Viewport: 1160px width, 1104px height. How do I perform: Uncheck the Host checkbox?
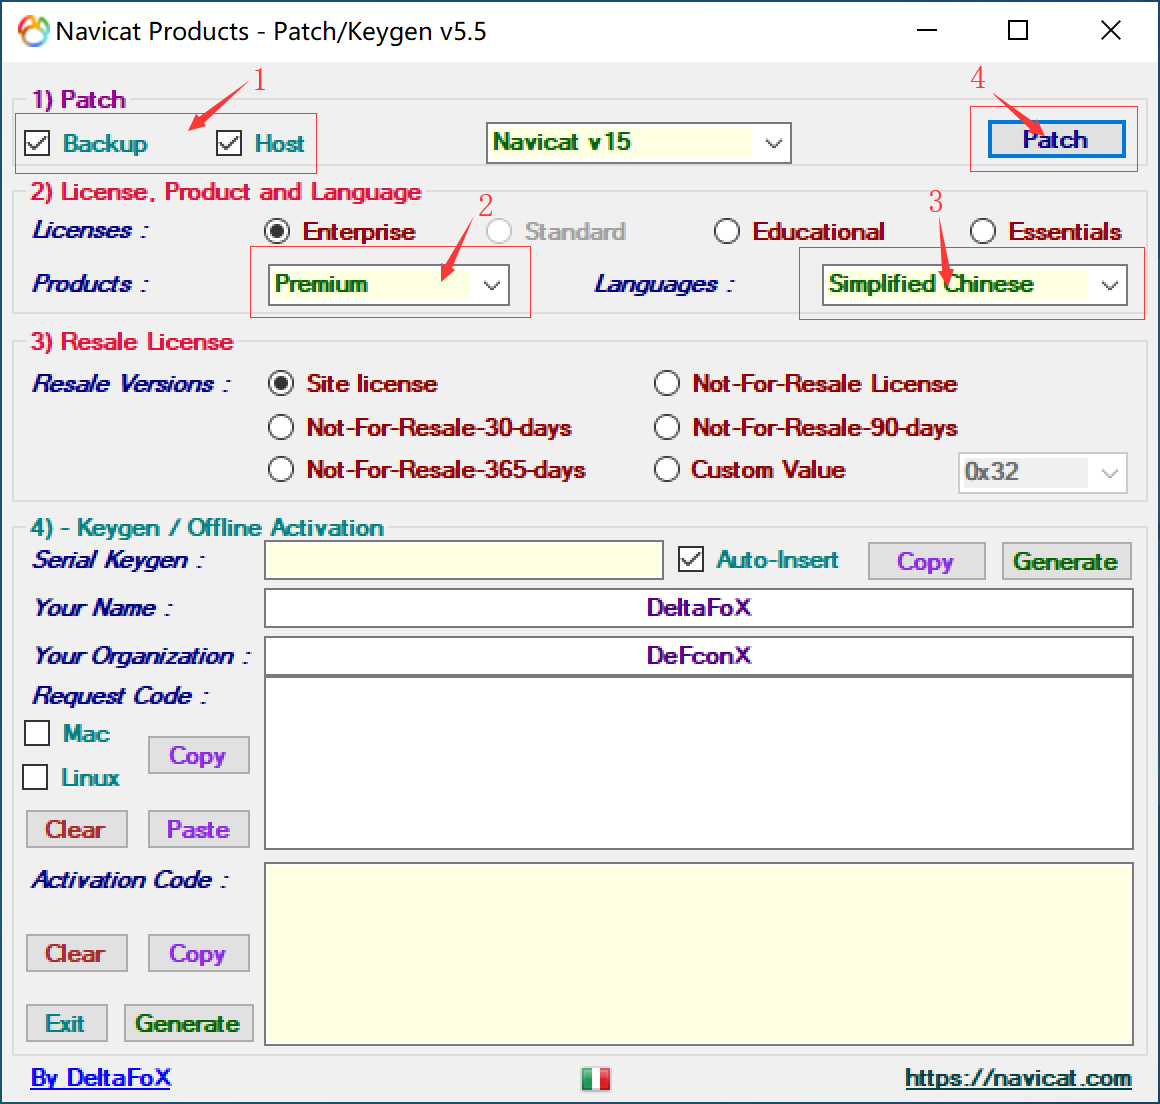tap(230, 143)
